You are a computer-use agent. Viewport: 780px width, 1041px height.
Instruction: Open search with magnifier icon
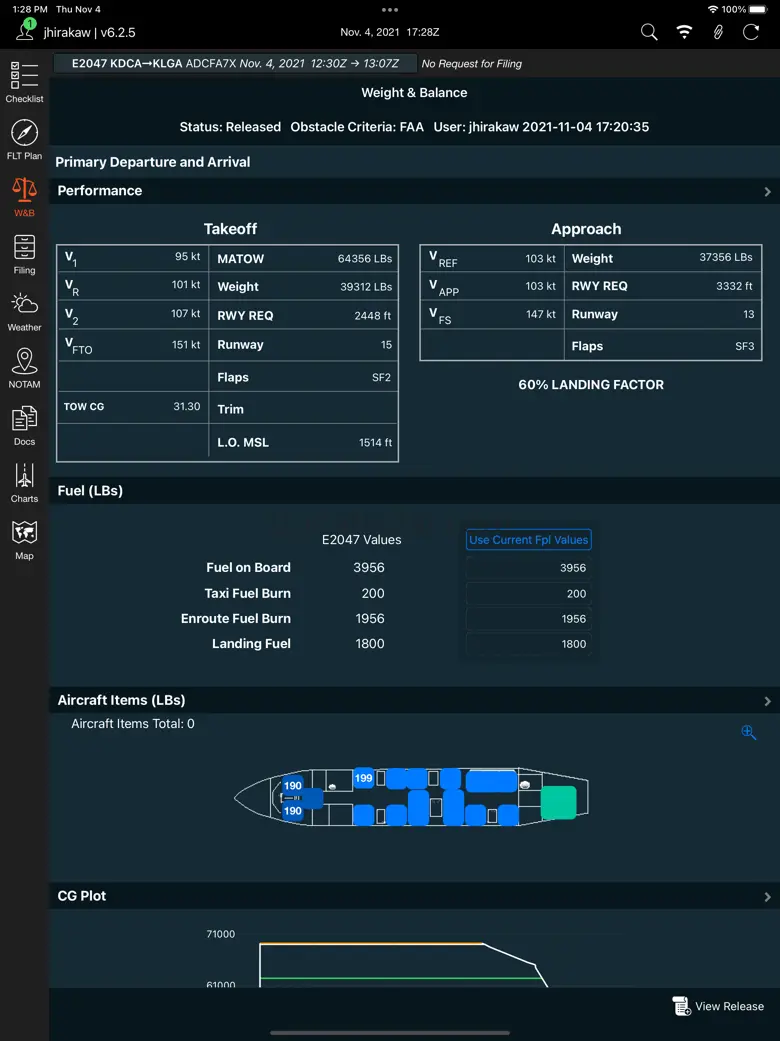(x=649, y=32)
